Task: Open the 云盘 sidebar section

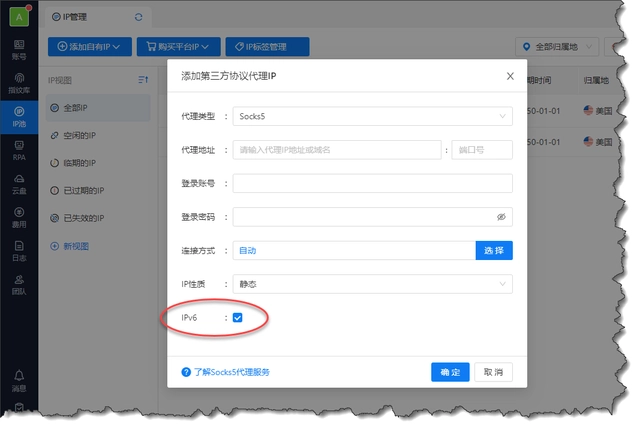Action: 19,184
